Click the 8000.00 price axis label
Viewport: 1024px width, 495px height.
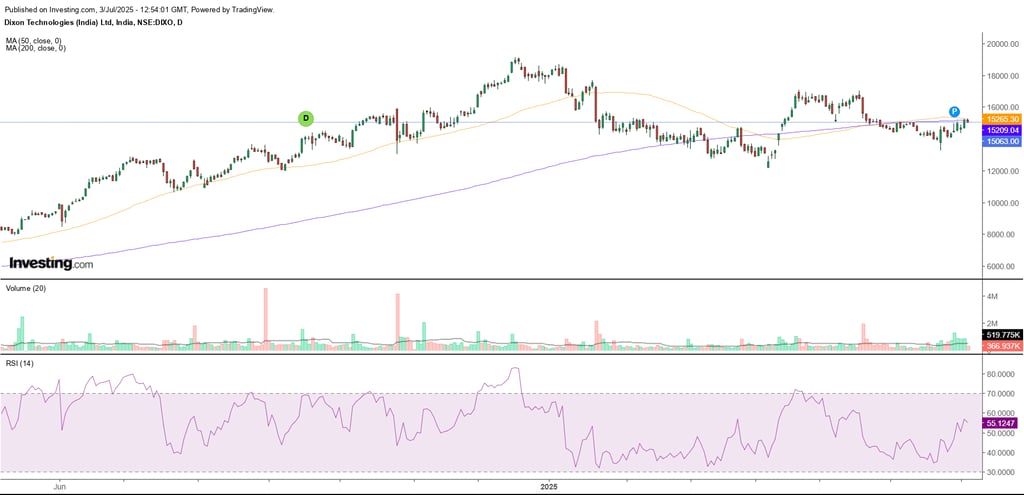tap(1002, 234)
